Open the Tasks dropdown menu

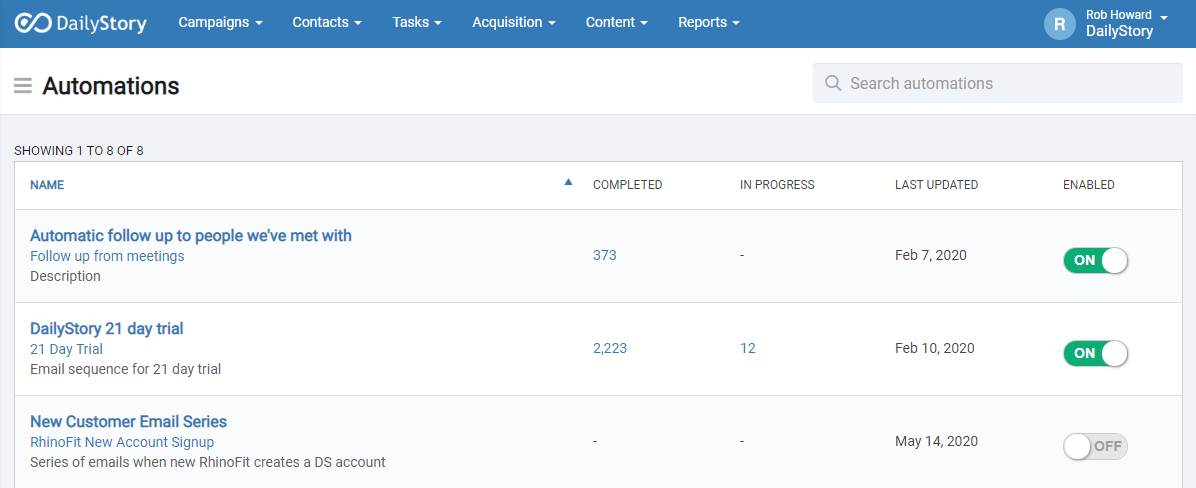point(417,23)
